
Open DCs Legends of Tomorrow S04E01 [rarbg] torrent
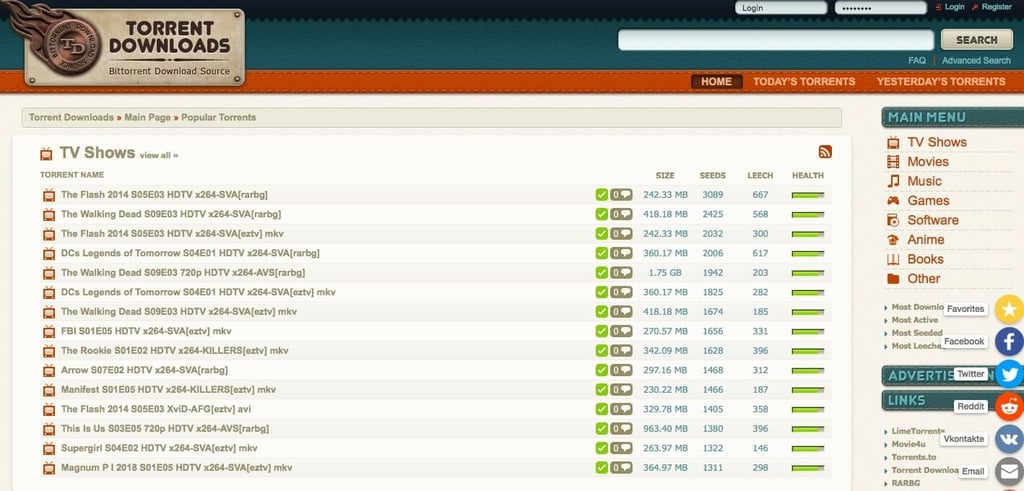190,253
